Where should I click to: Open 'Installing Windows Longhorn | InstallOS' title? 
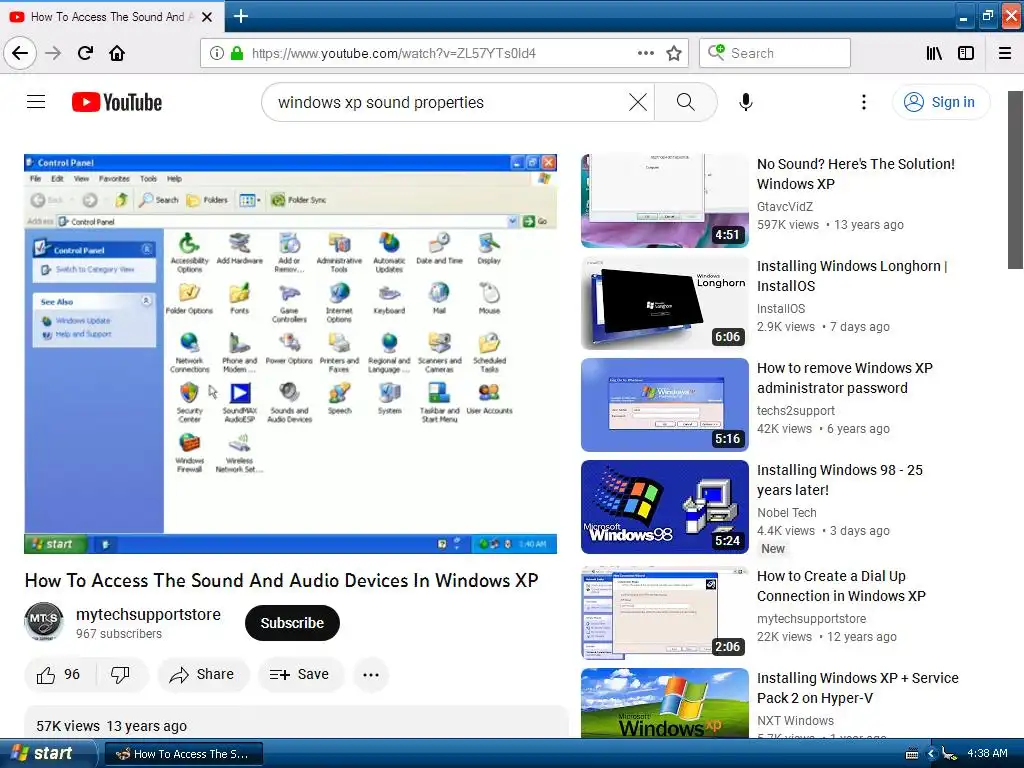click(852, 276)
